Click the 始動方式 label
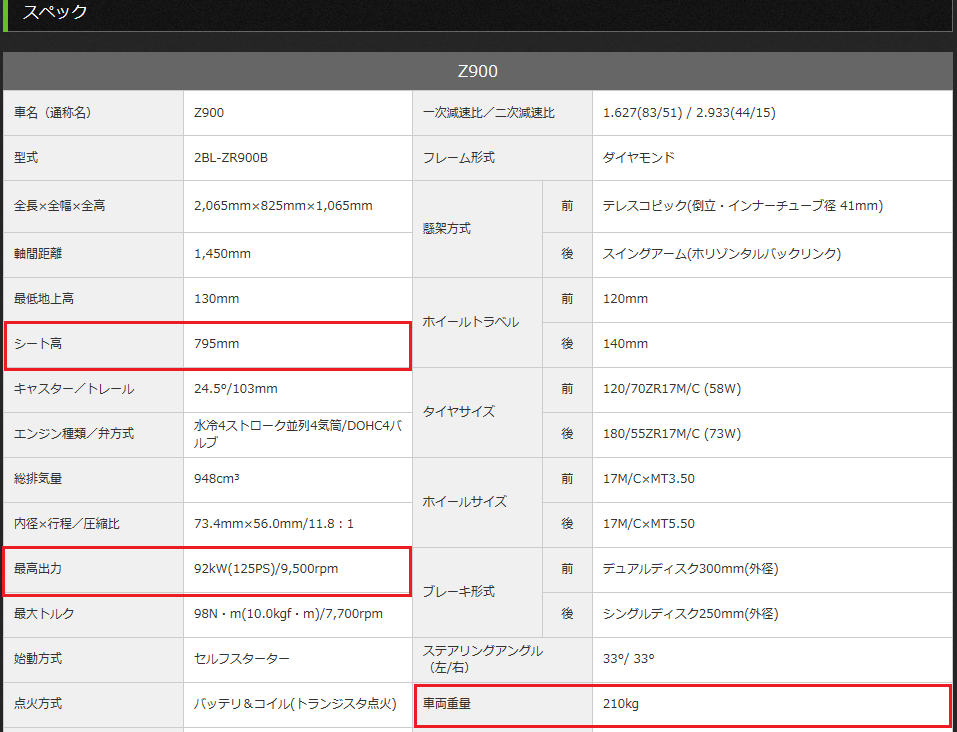The width and height of the screenshot is (957, 732). [38, 659]
